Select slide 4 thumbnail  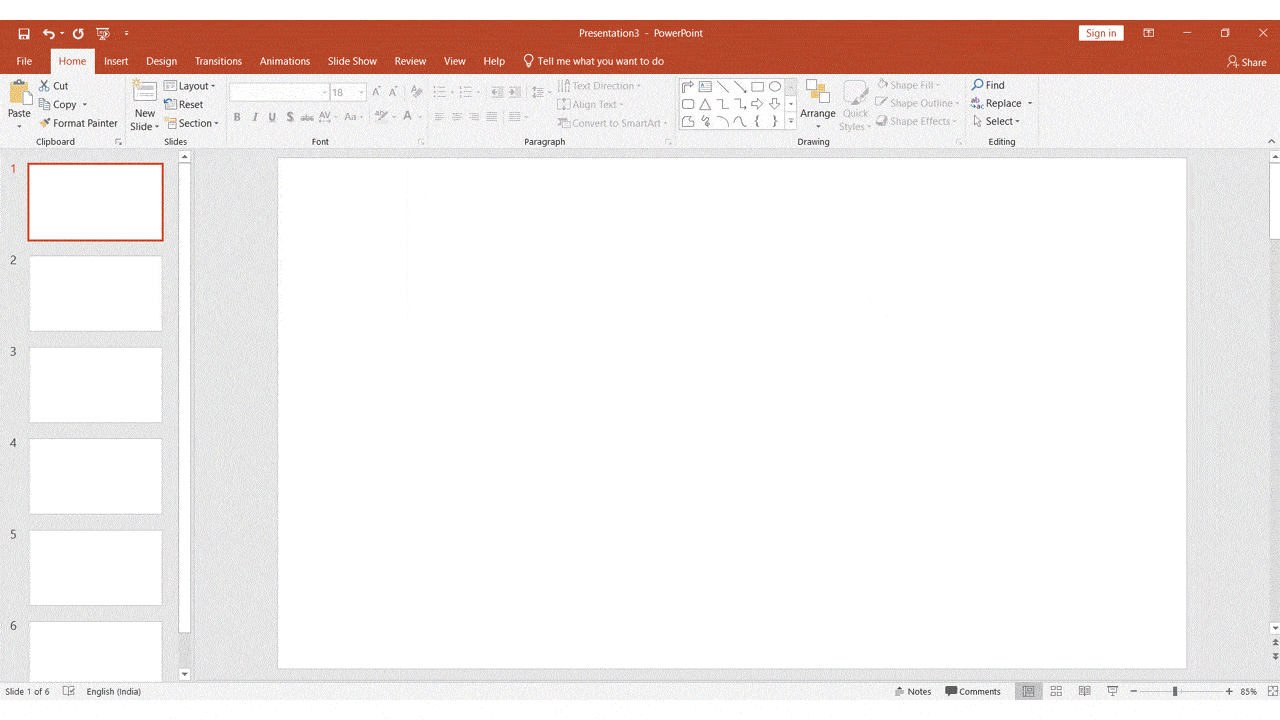click(95, 476)
